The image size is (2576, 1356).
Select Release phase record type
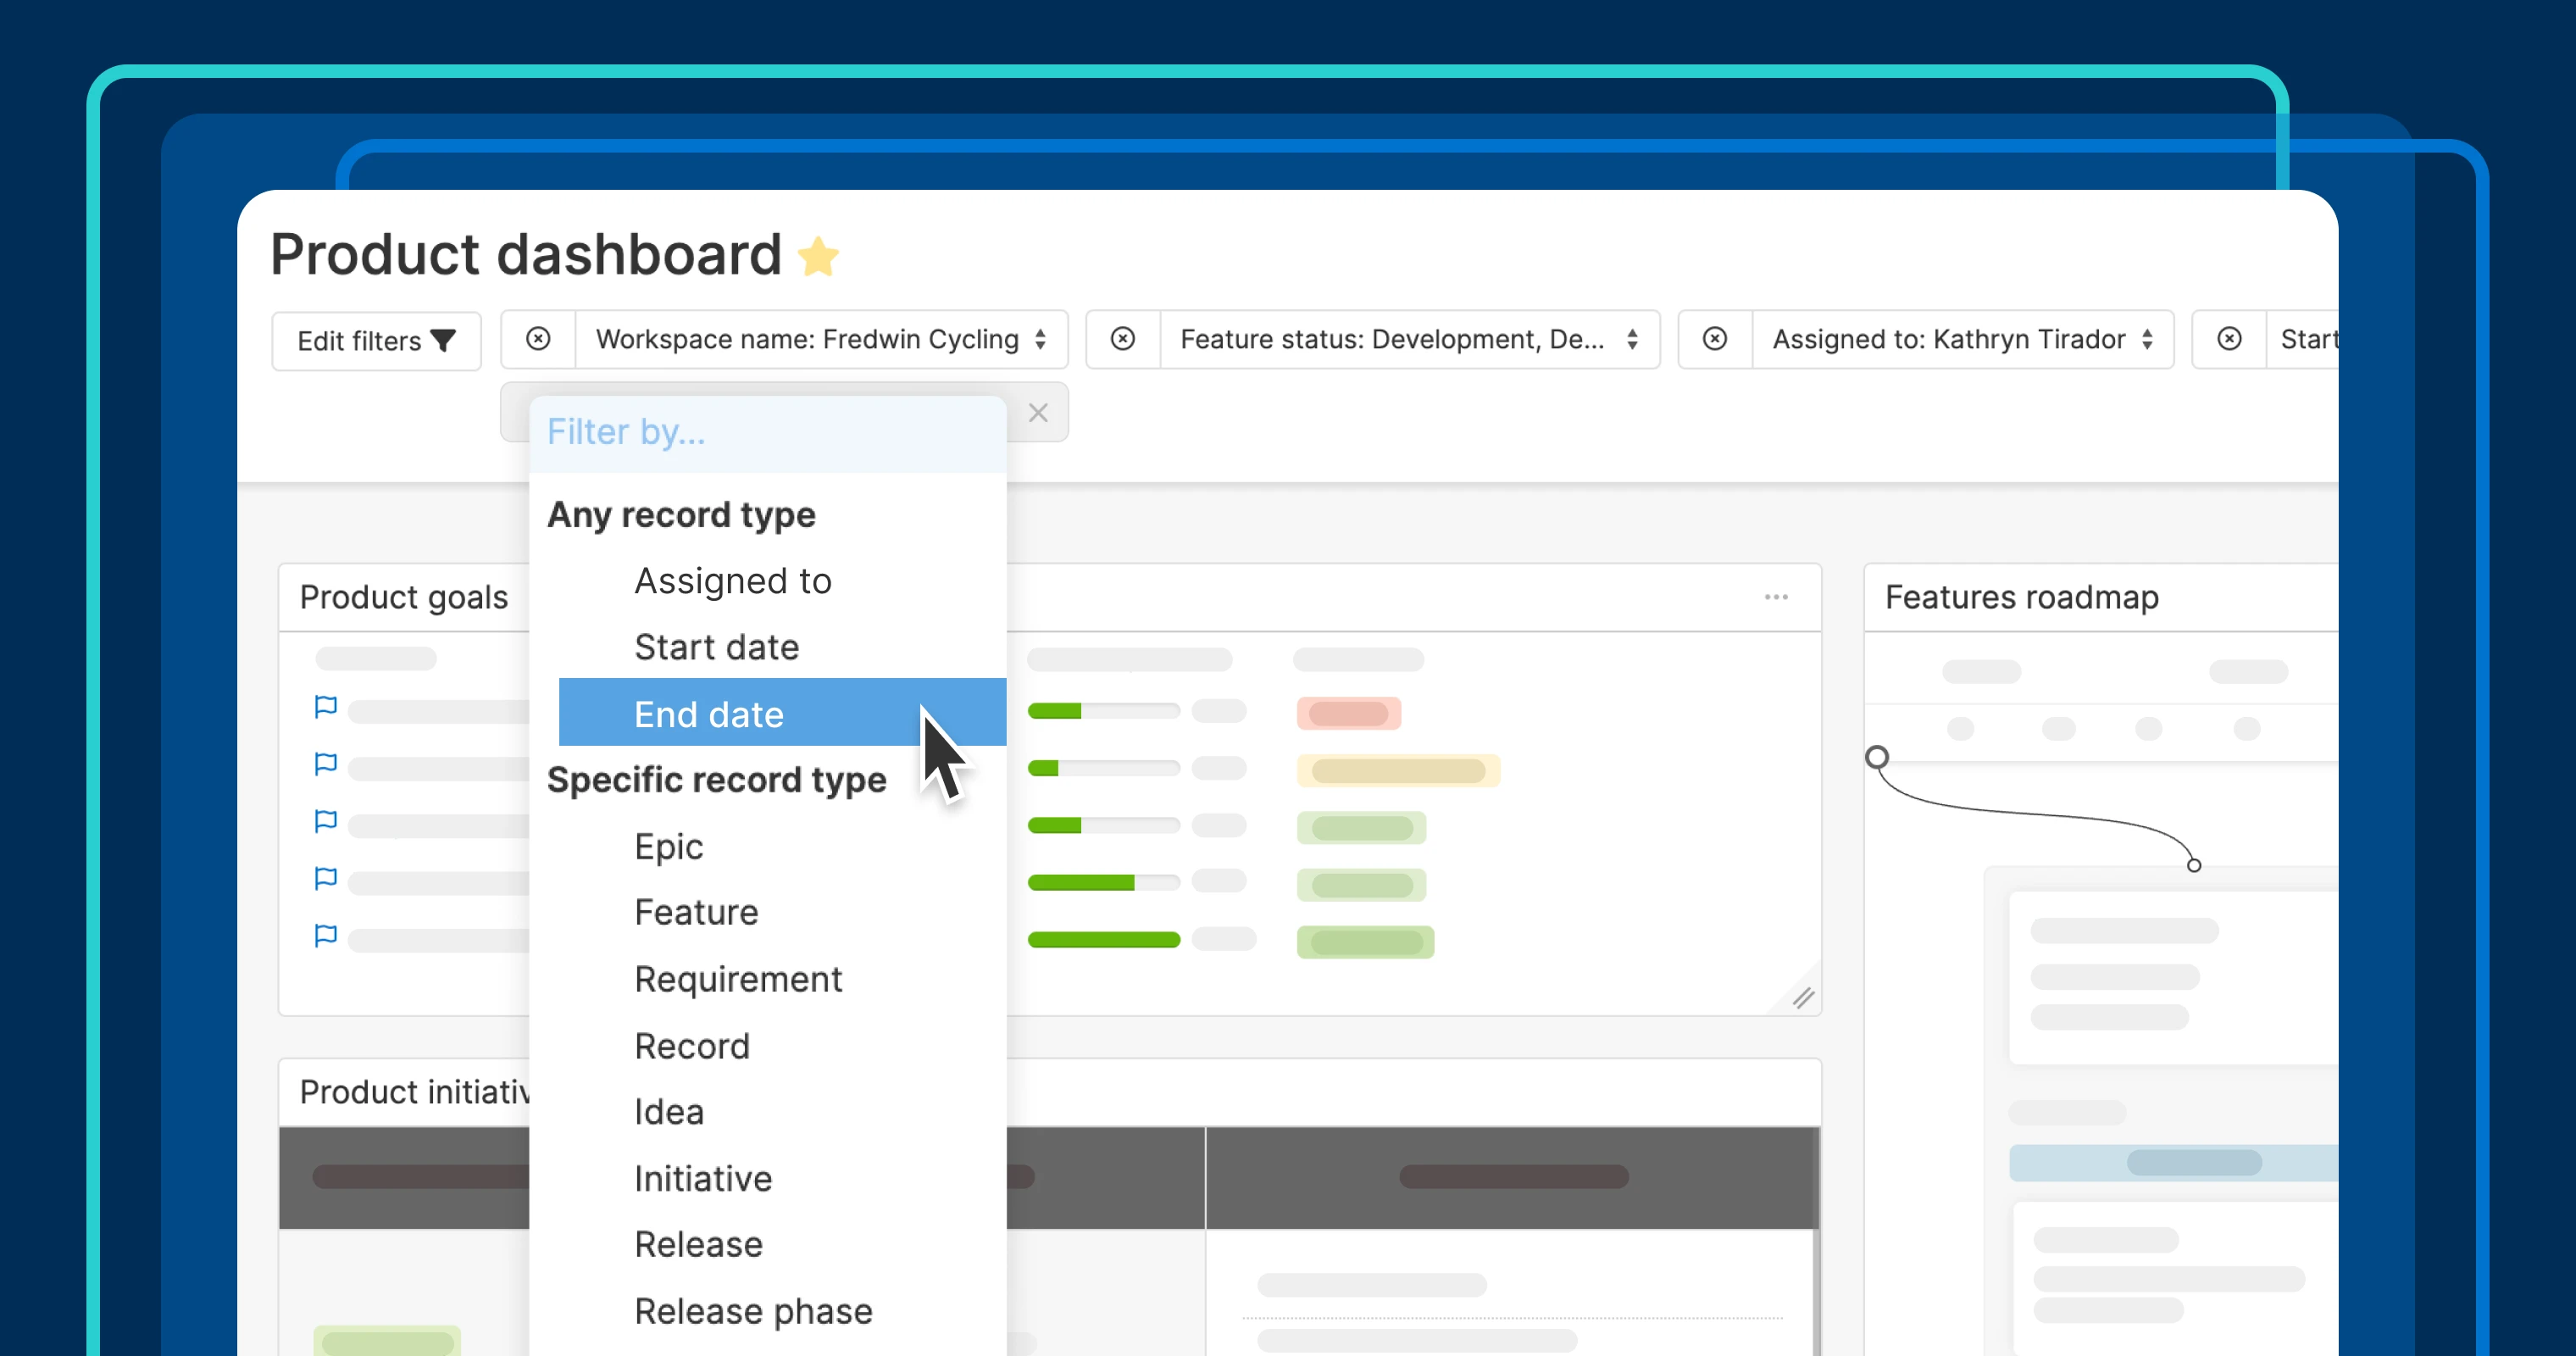point(753,1311)
